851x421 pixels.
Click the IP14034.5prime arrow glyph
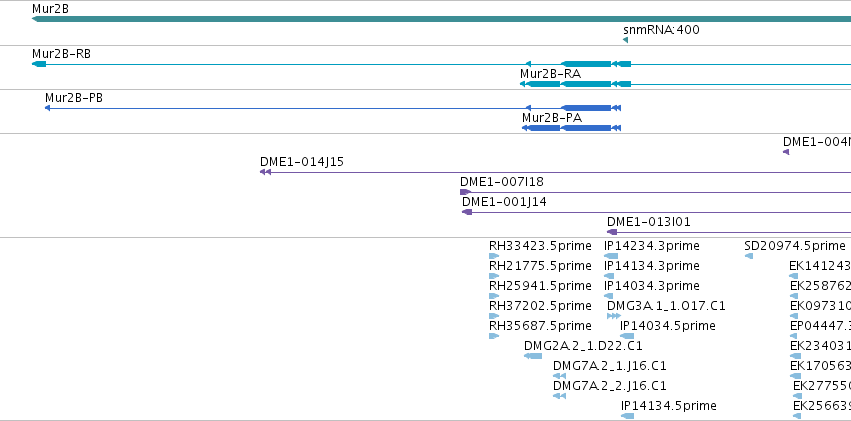pos(627,336)
